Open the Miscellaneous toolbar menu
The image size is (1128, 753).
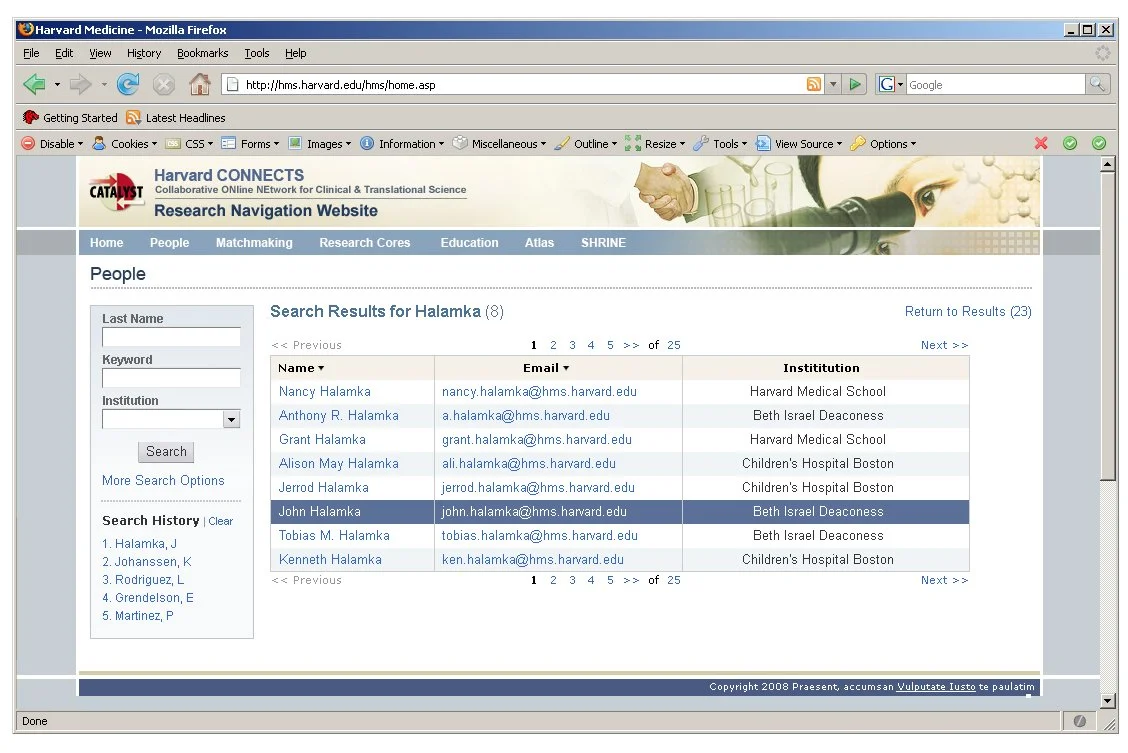[499, 144]
